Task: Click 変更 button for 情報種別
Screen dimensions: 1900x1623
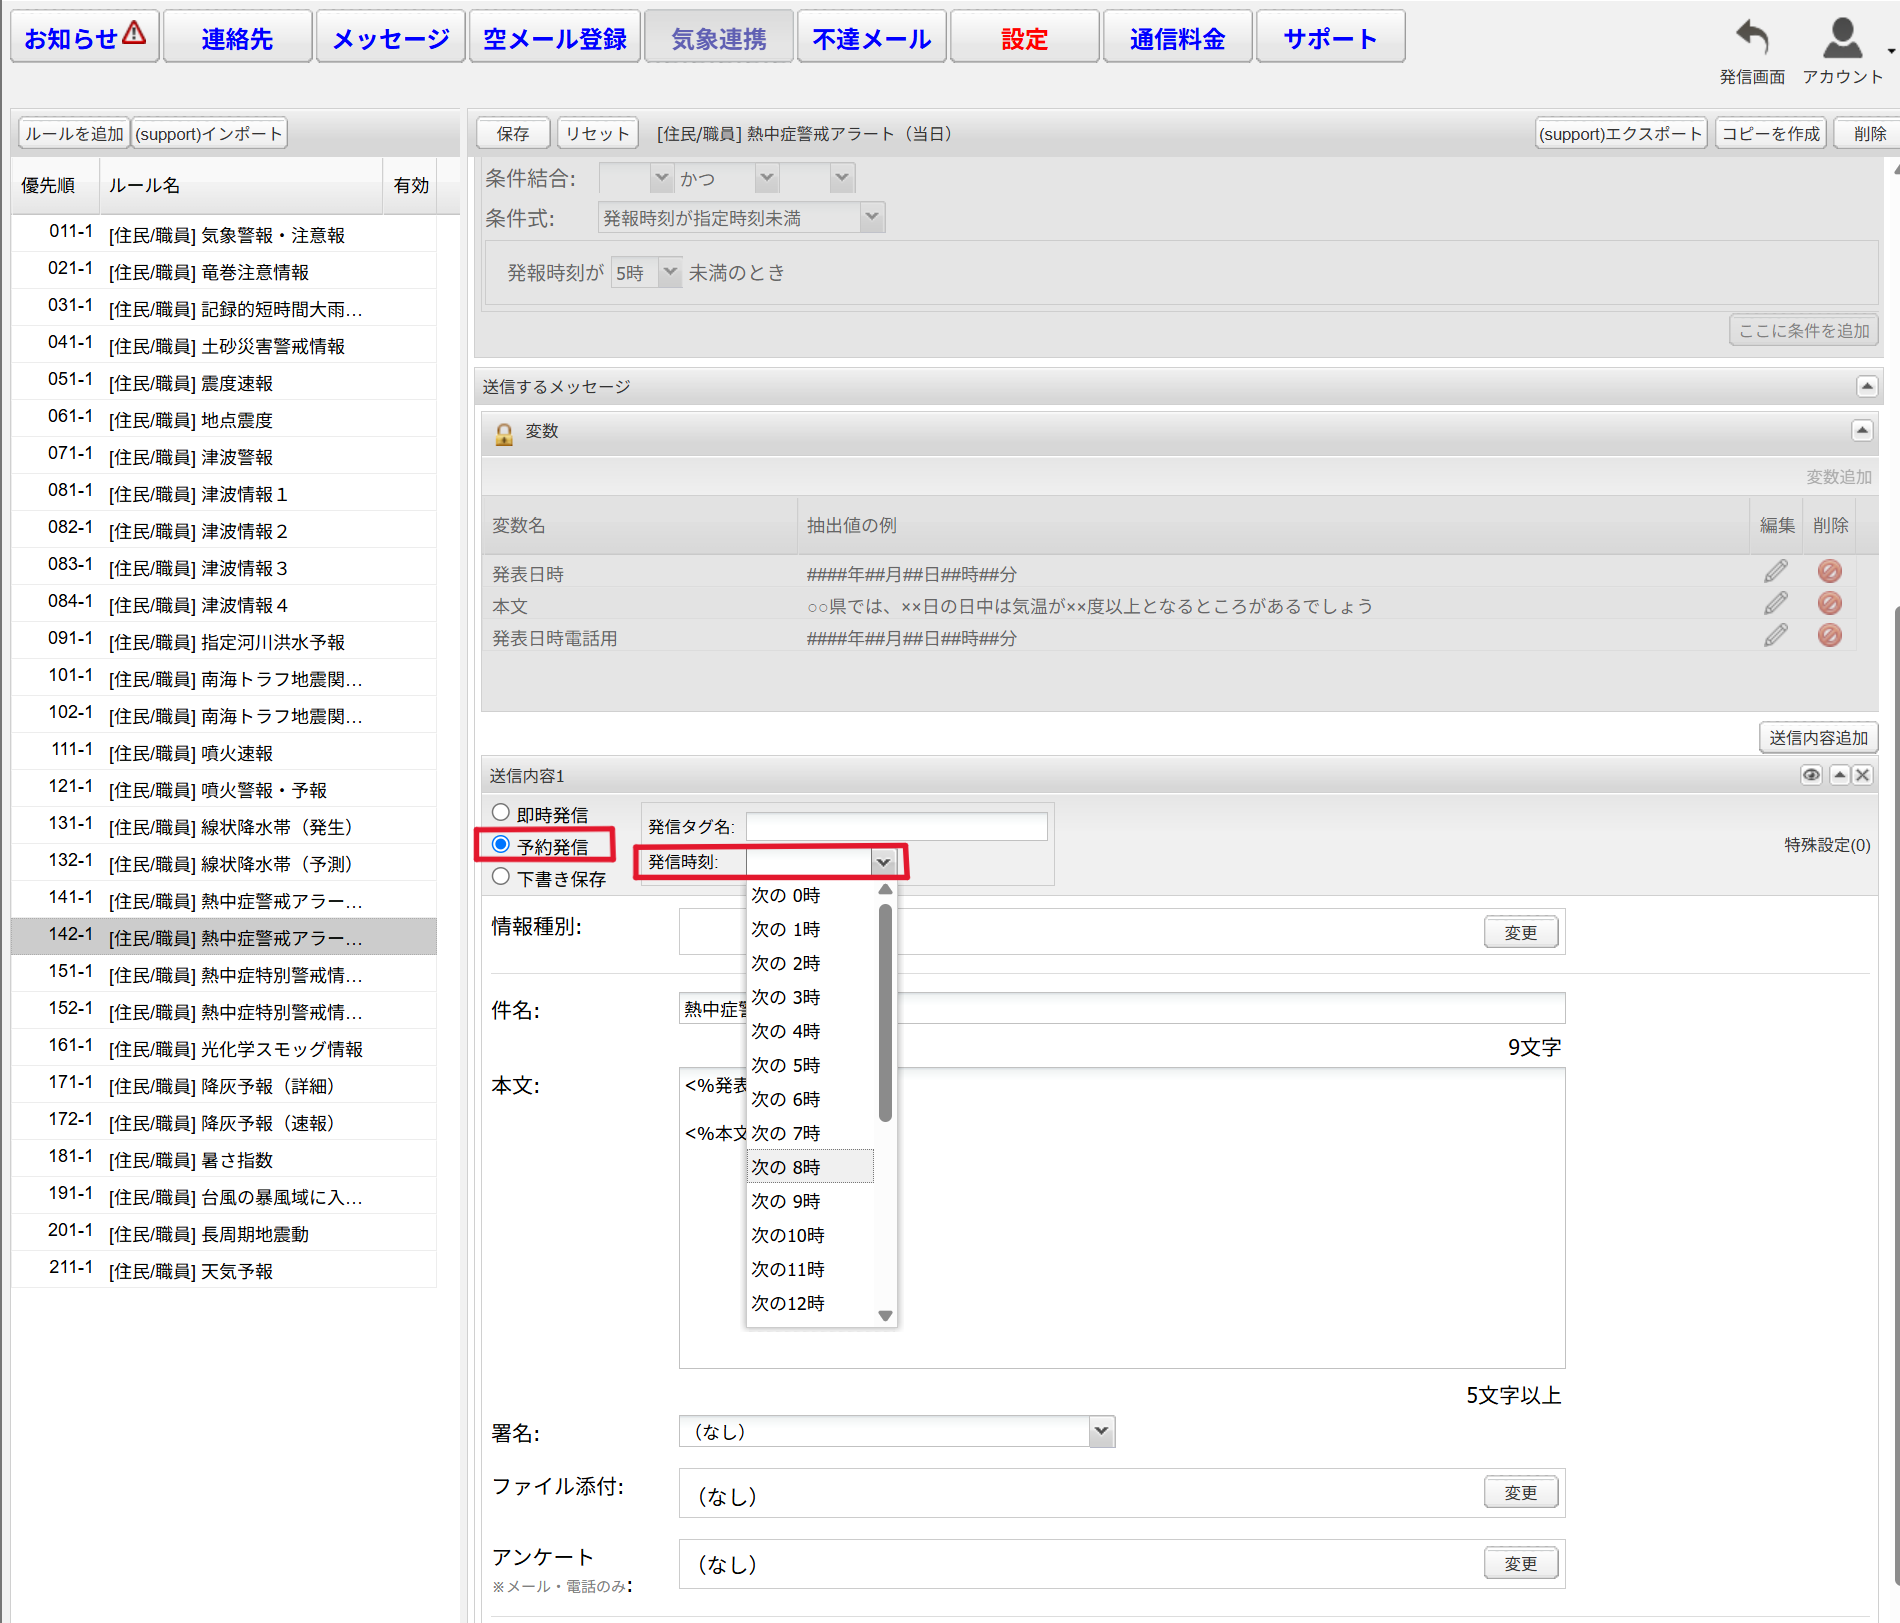Action: [1521, 932]
